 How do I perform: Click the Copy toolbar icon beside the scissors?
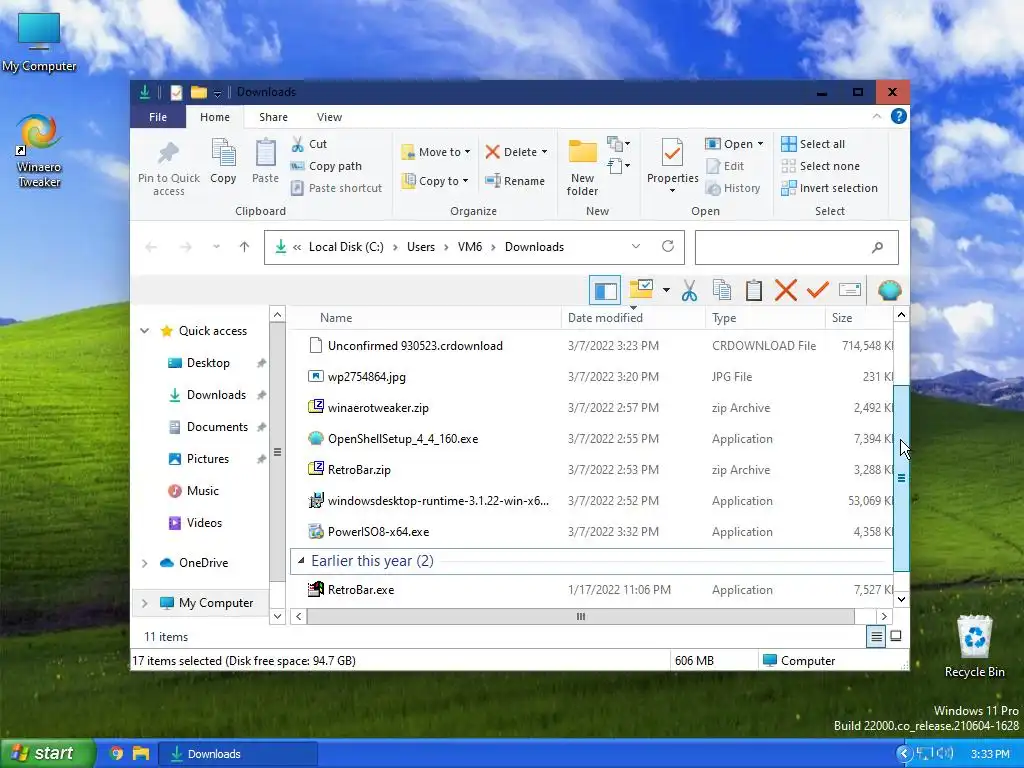coord(722,290)
